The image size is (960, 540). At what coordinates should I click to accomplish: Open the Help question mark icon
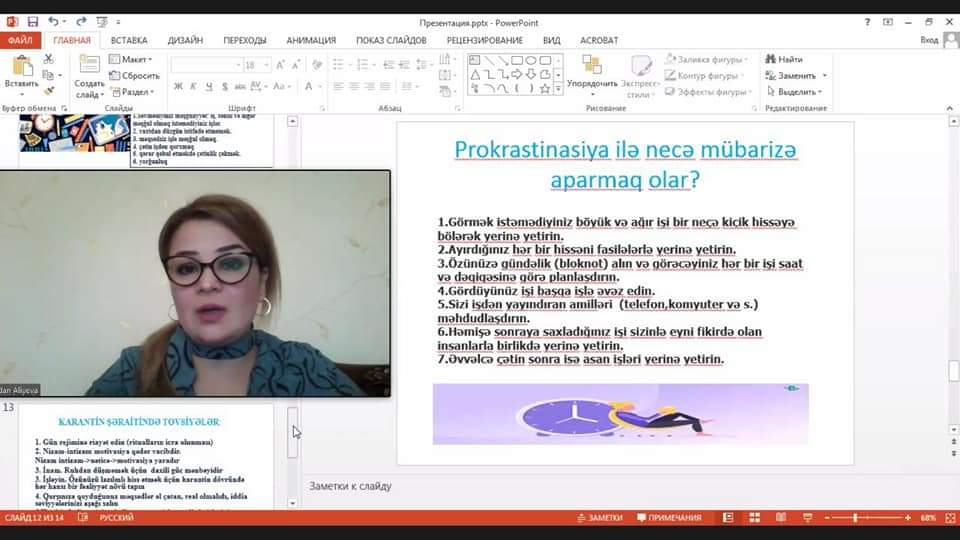coord(867,22)
